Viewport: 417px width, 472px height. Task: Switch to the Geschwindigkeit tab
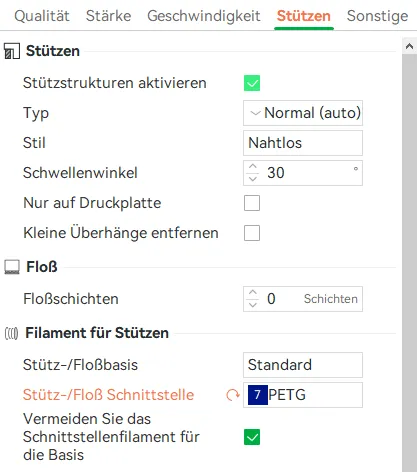point(204,16)
